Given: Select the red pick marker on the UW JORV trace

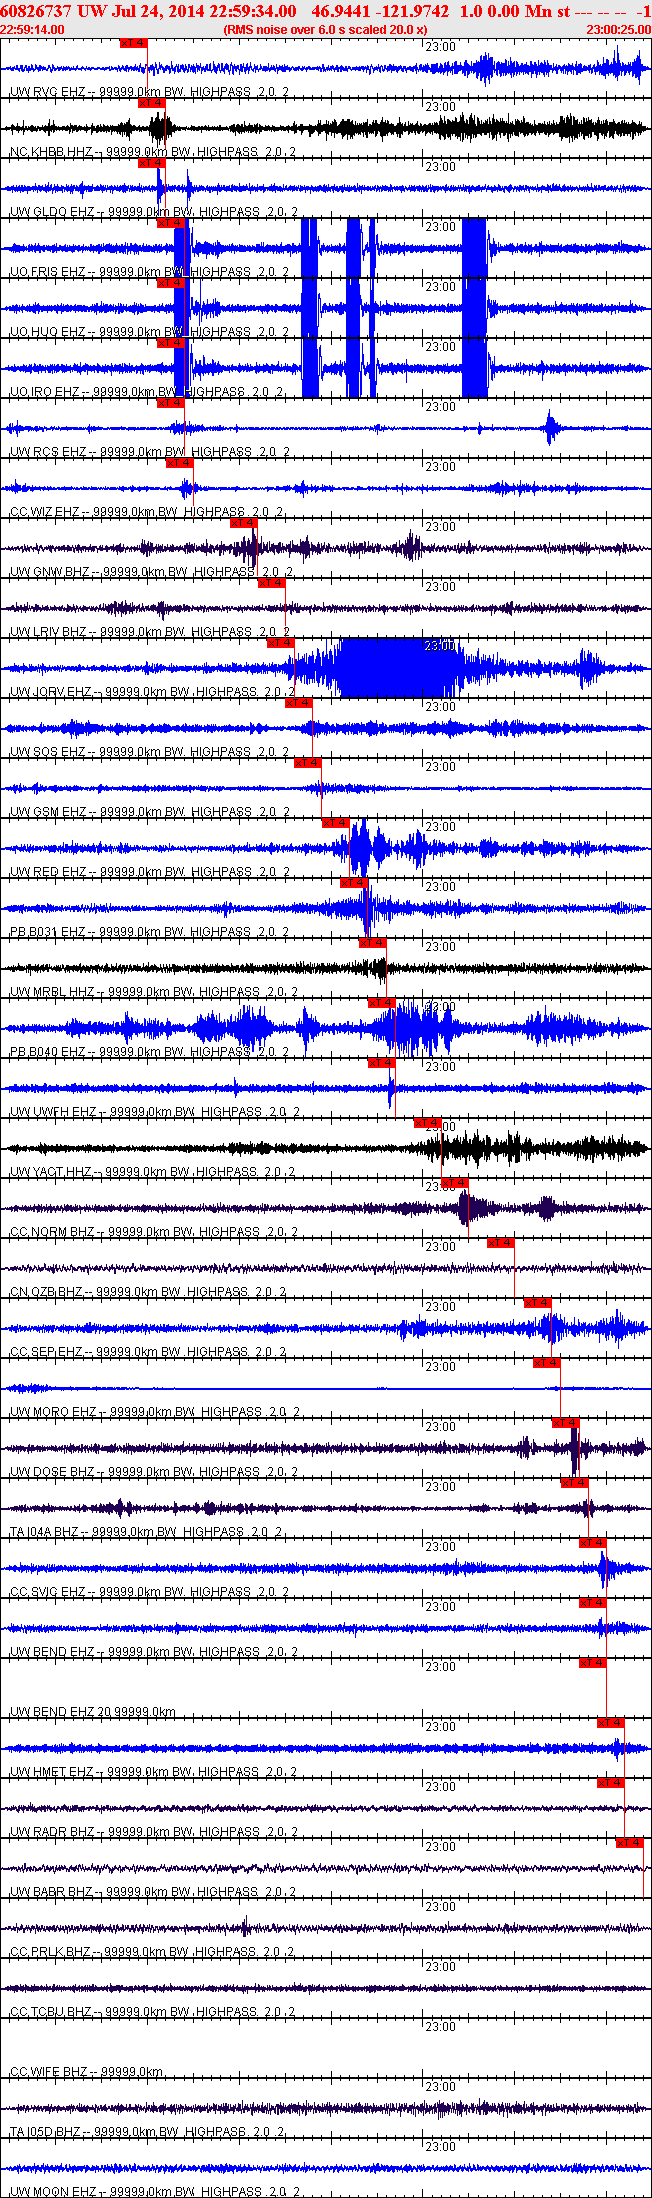Looking at the screenshot, I should (x=280, y=643).
